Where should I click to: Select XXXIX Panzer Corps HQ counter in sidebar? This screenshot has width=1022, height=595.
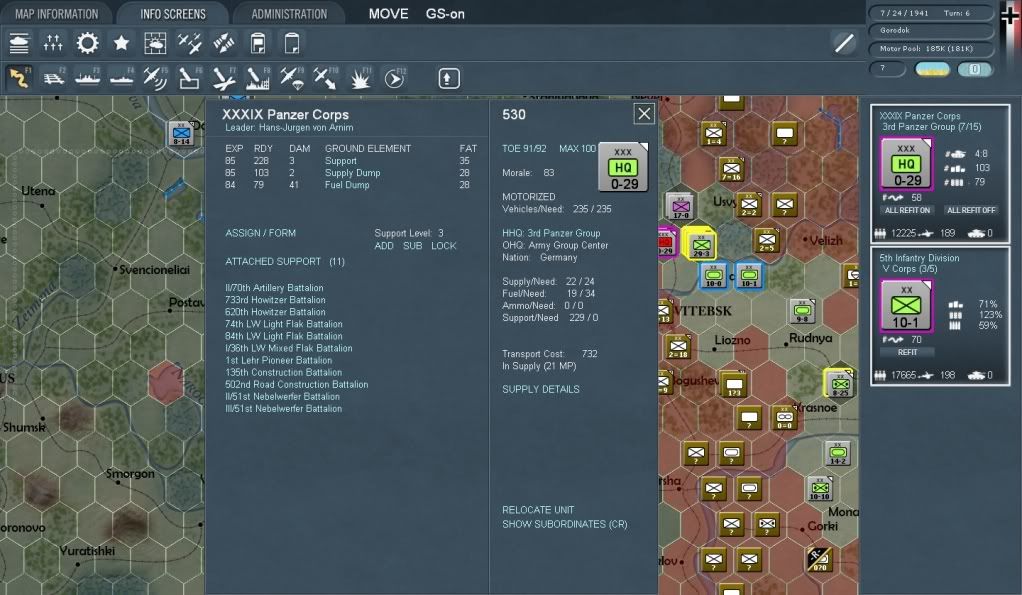click(907, 164)
